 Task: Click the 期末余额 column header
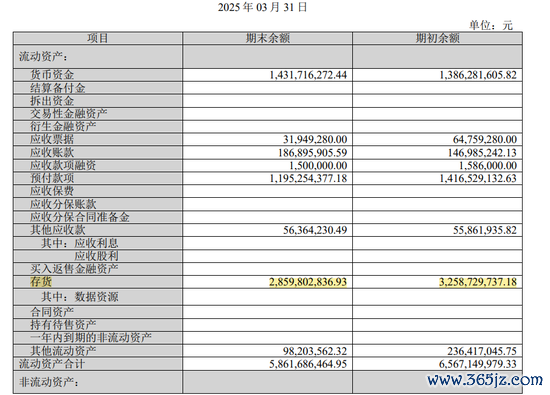click(x=268, y=38)
